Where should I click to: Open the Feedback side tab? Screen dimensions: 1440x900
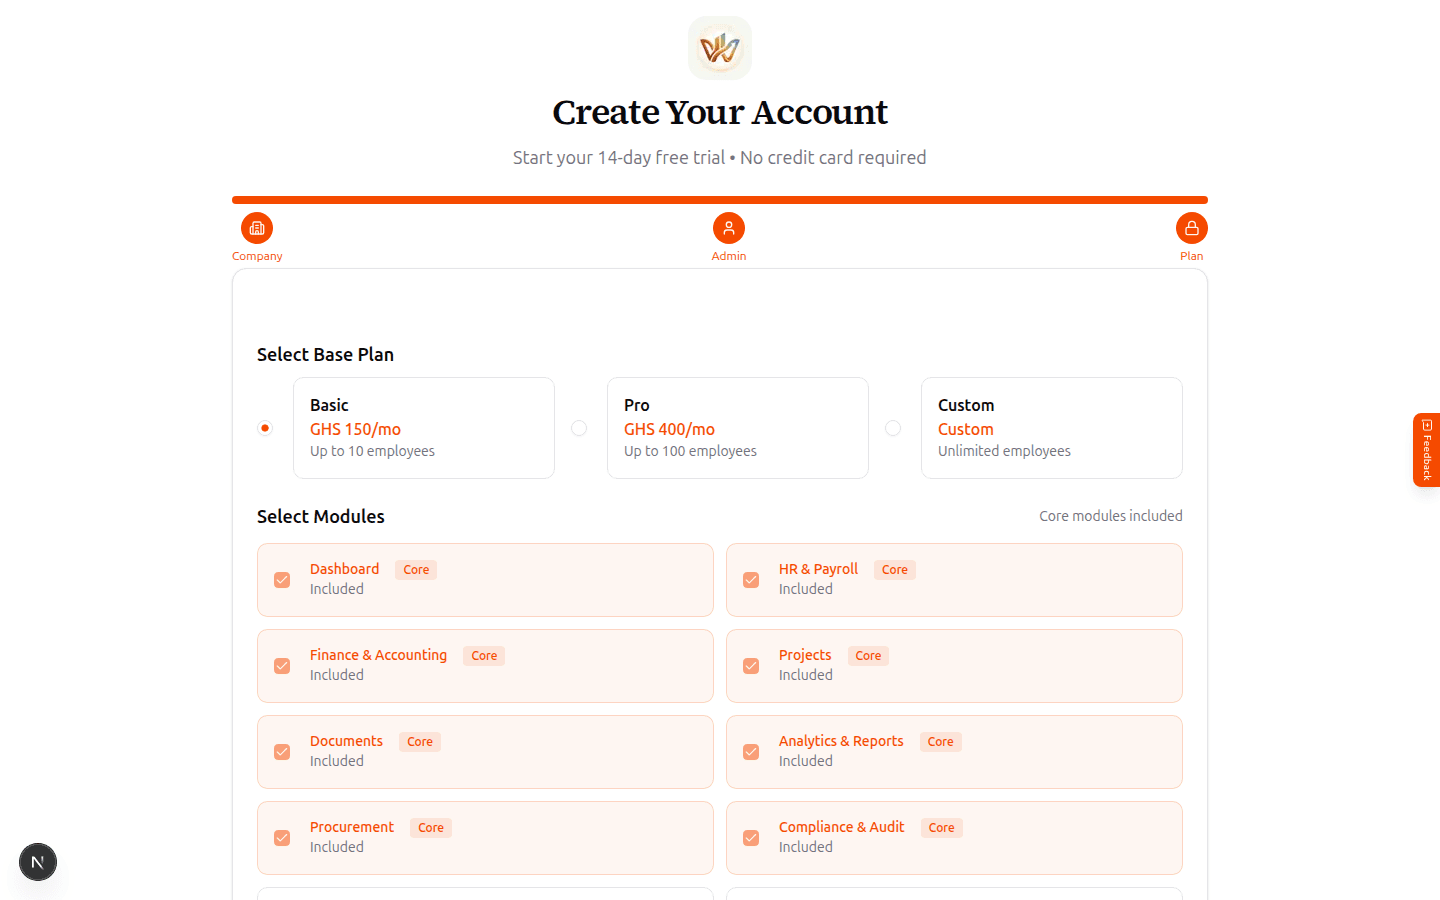click(x=1427, y=450)
